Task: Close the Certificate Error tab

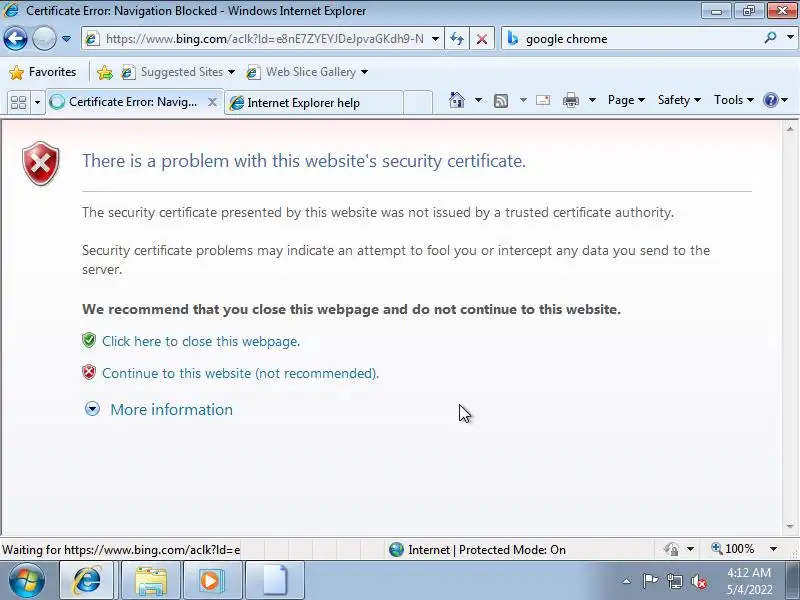Action: (x=212, y=102)
